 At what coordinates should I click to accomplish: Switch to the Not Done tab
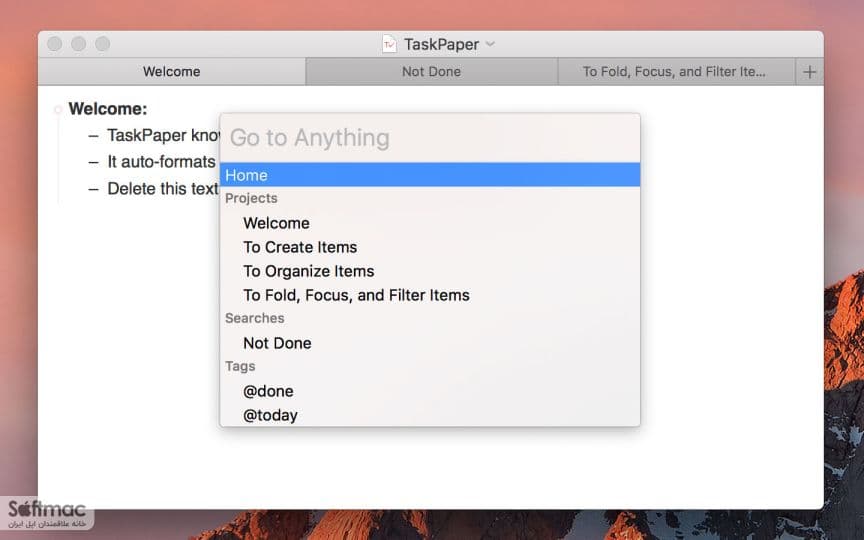click(x=431, y=72)
